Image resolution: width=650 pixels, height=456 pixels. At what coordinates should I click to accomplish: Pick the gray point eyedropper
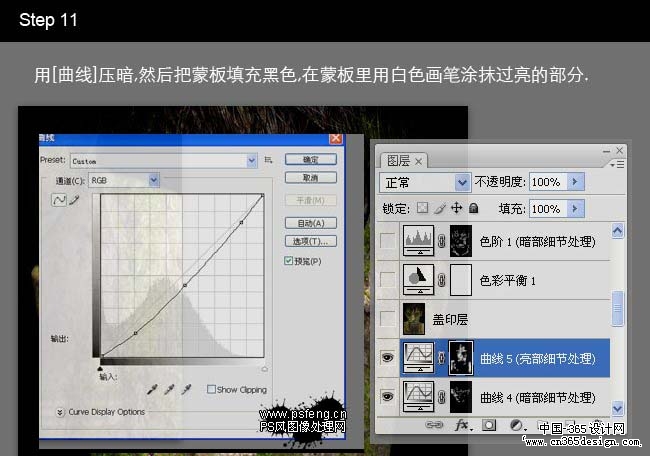coord(169,389)
